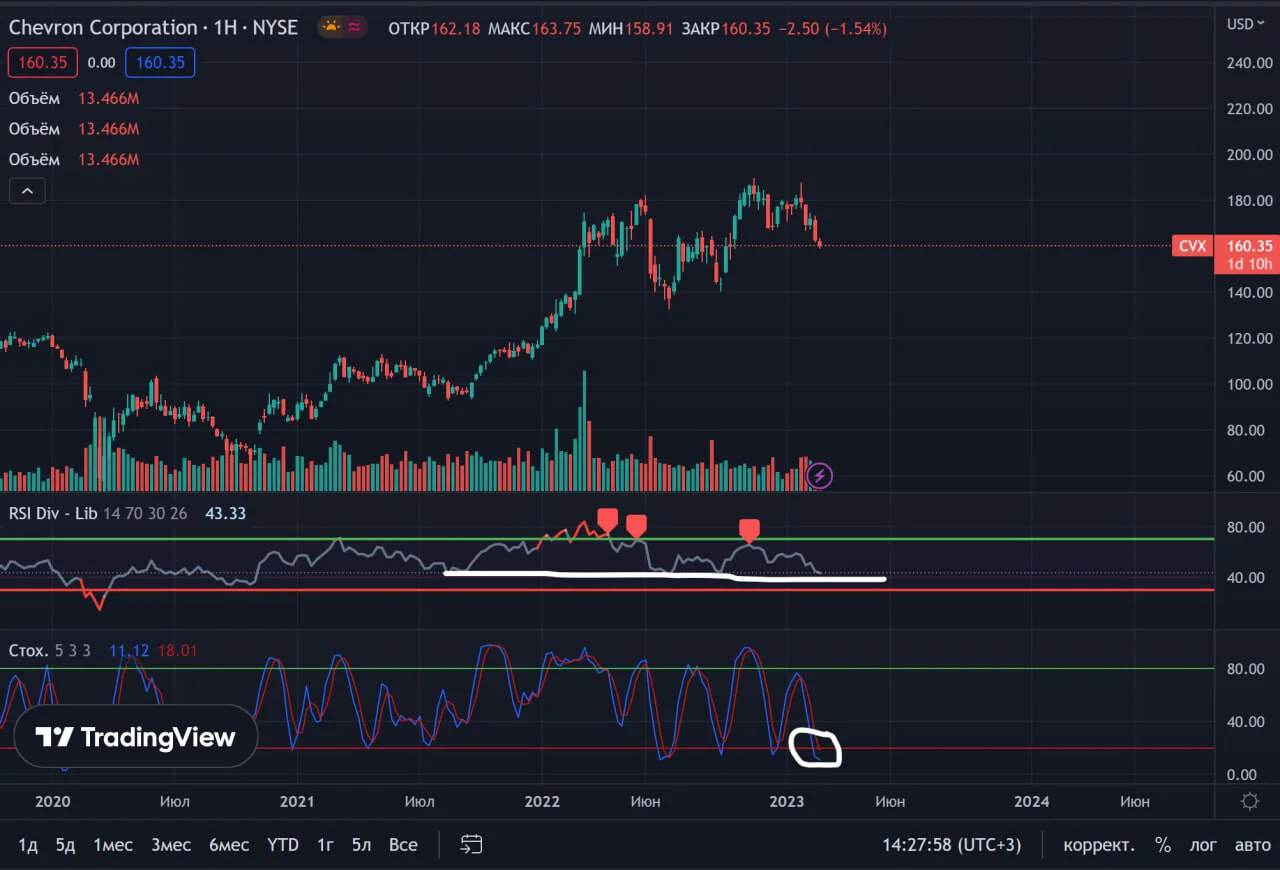This screenshot has height=870, width=1280.
Task: Select the RSI Div - Lib indicator legend
Action: pyautogui.click(x=53, y=513)
